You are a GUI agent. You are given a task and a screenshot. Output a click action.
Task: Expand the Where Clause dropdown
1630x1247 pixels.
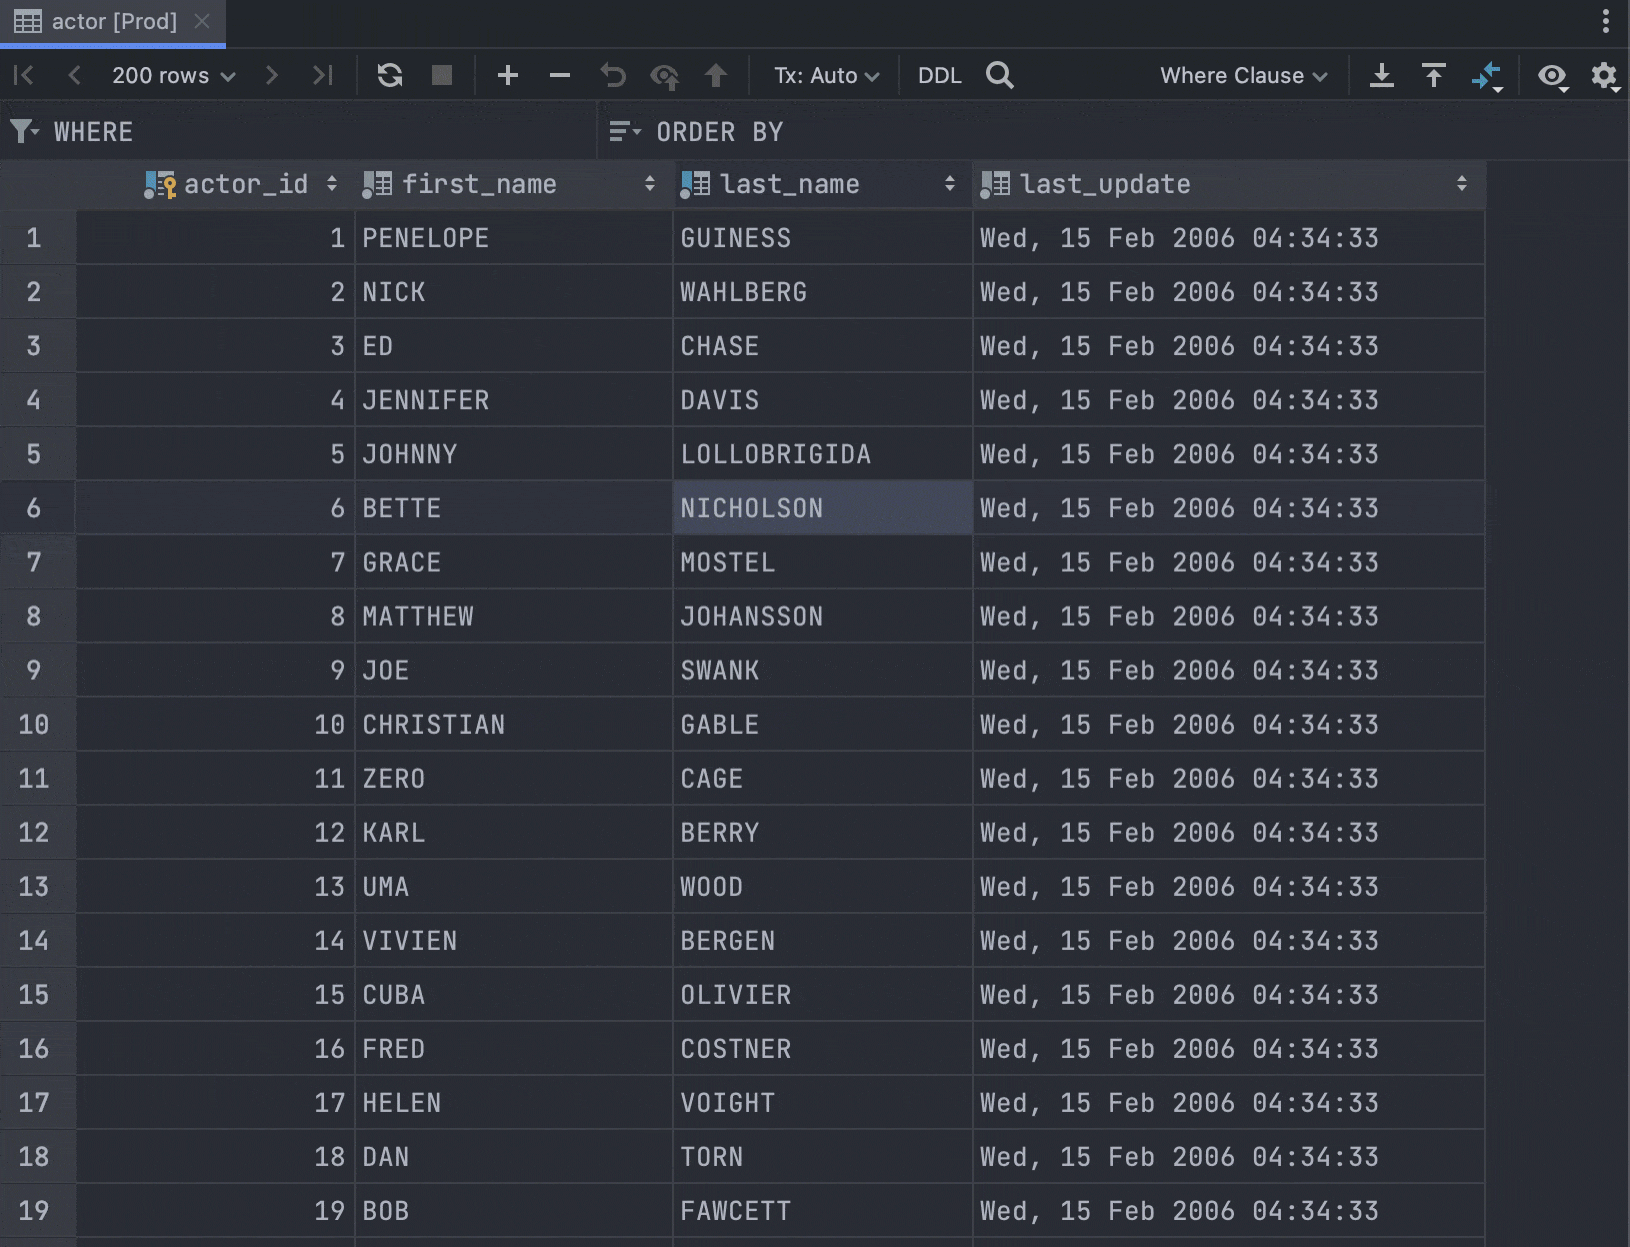tap(1243, 76)
